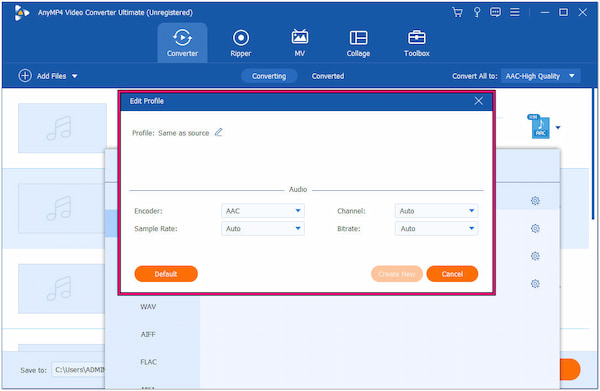
Task: Click the Save to path field
Action: pyautogui.click(x=78, y=370)
